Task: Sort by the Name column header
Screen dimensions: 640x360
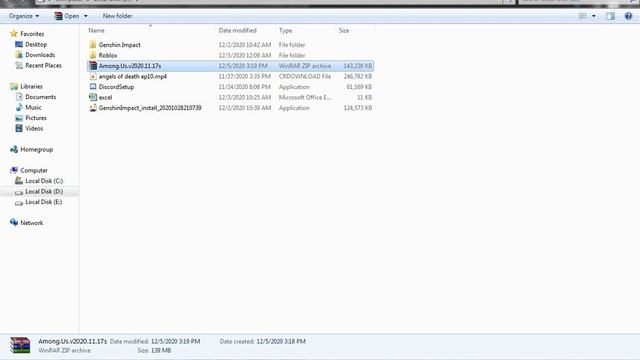Action: coord(96,30)
